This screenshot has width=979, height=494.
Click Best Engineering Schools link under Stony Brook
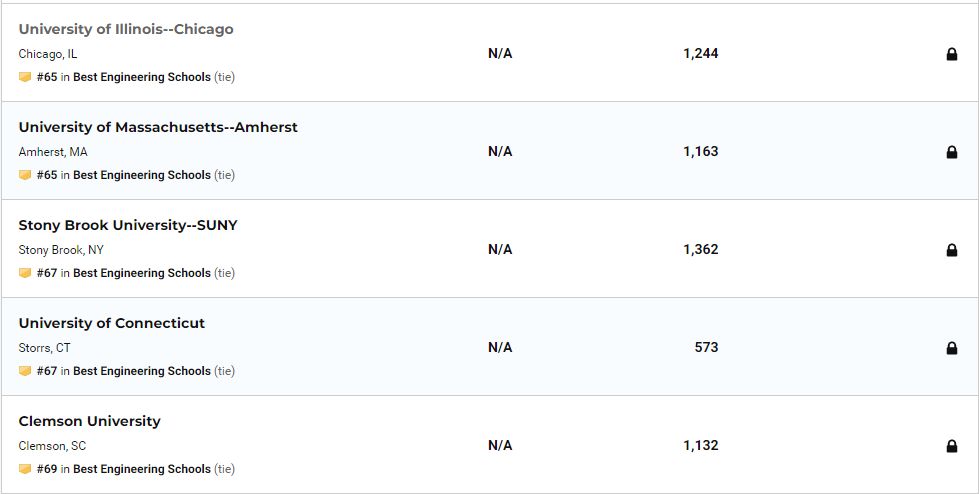(x=142, y=273)
